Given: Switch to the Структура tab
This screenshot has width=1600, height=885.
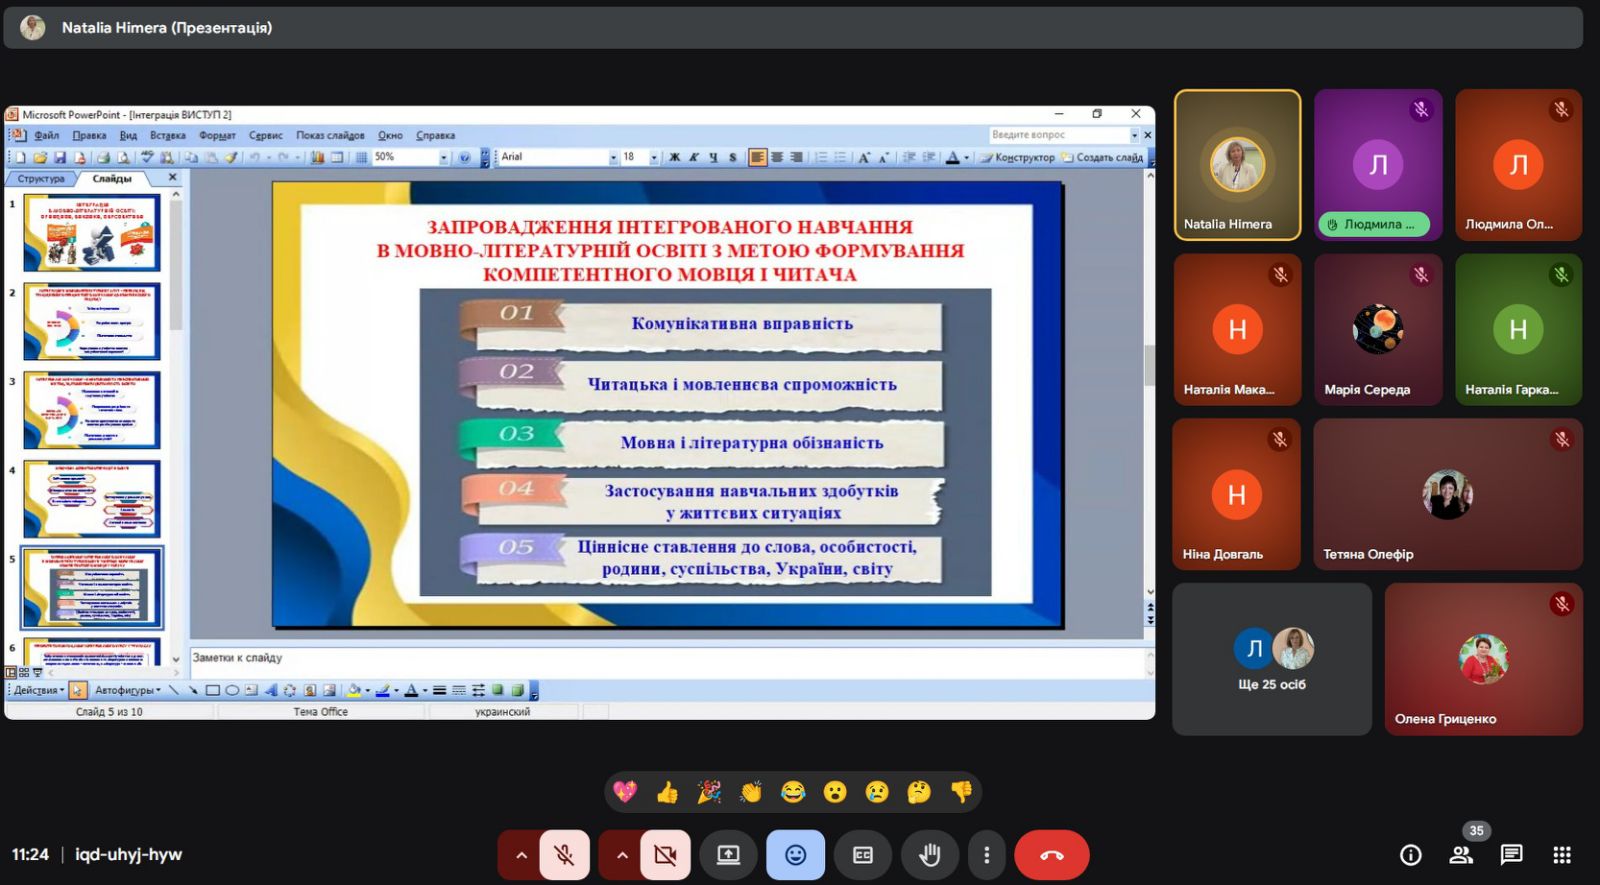Looking at the screenshot, I should click(41, 178).
